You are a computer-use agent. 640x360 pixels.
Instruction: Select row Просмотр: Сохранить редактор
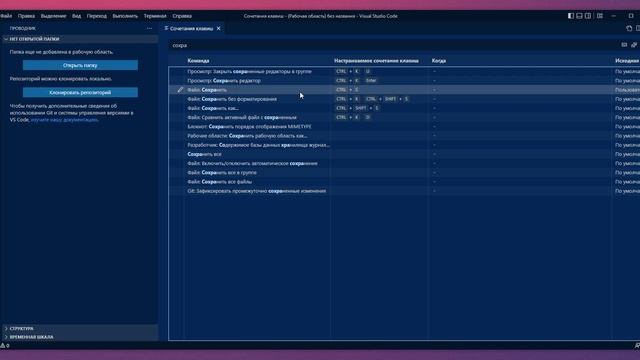click(x=404, y=81)
